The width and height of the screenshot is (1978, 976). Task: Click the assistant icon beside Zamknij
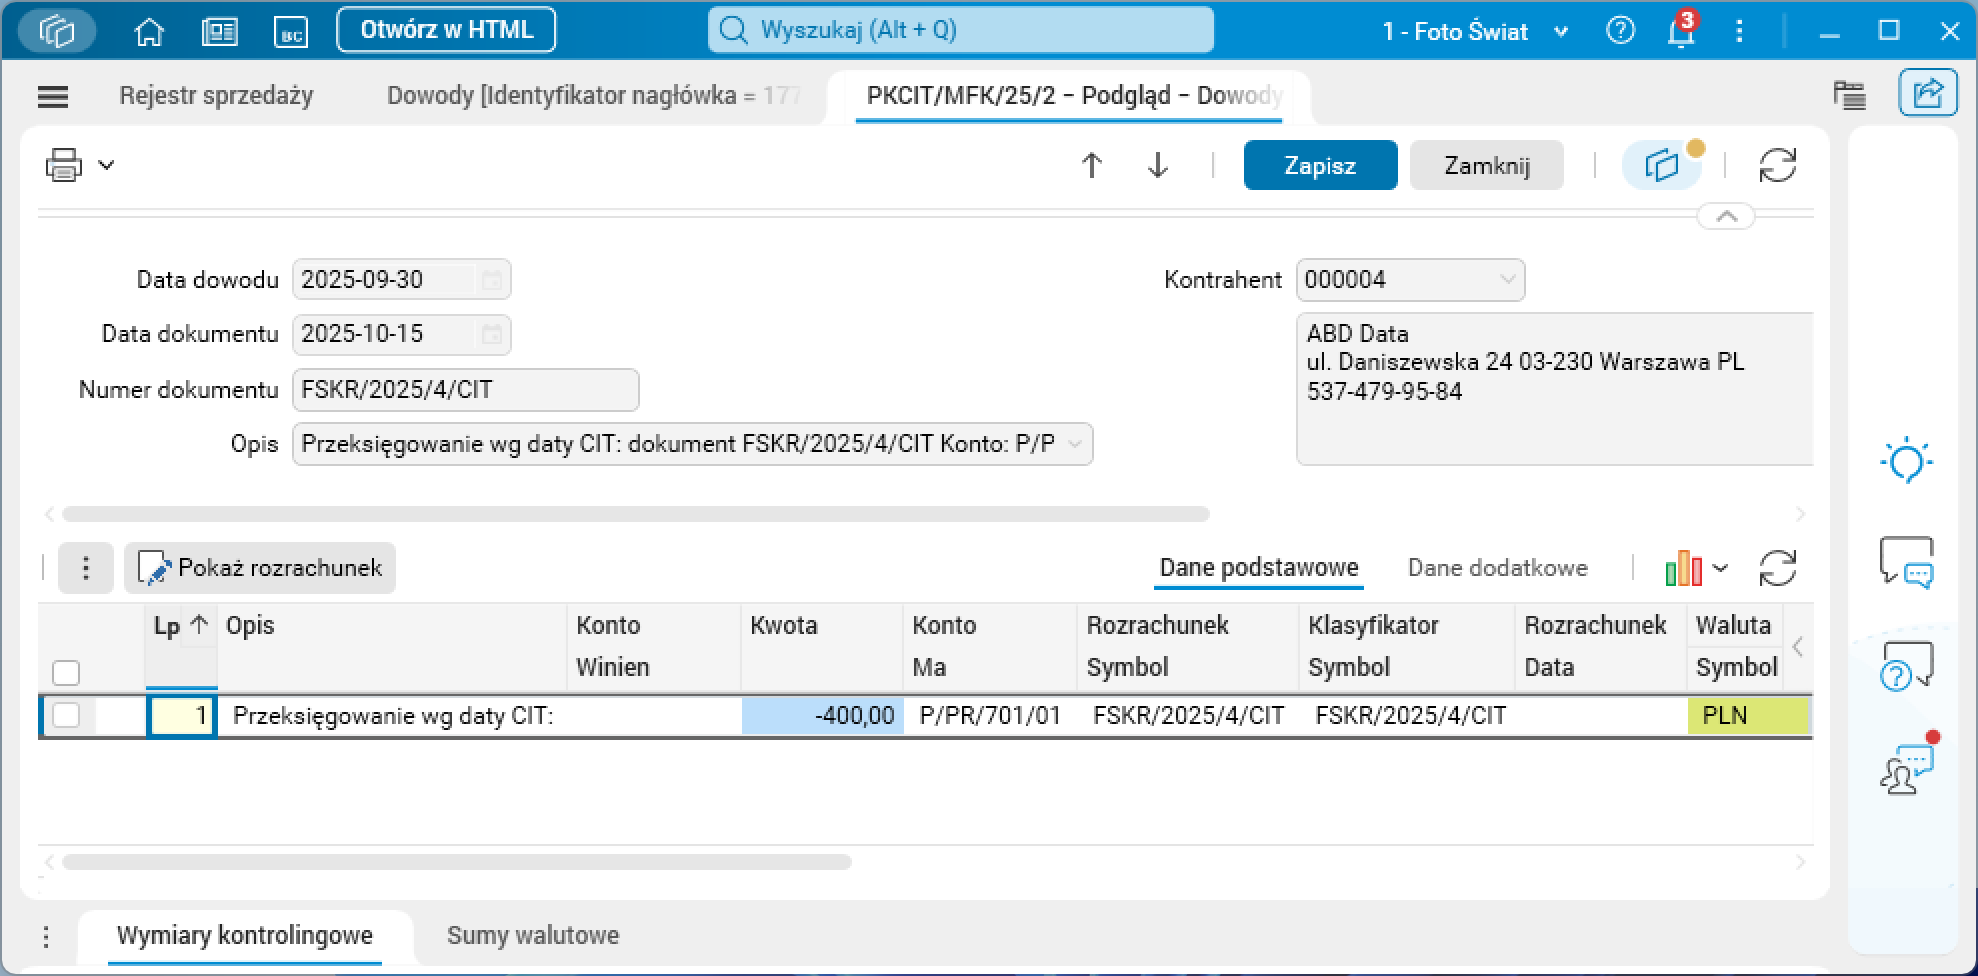pyautogui.click(x=1662, y=165)
